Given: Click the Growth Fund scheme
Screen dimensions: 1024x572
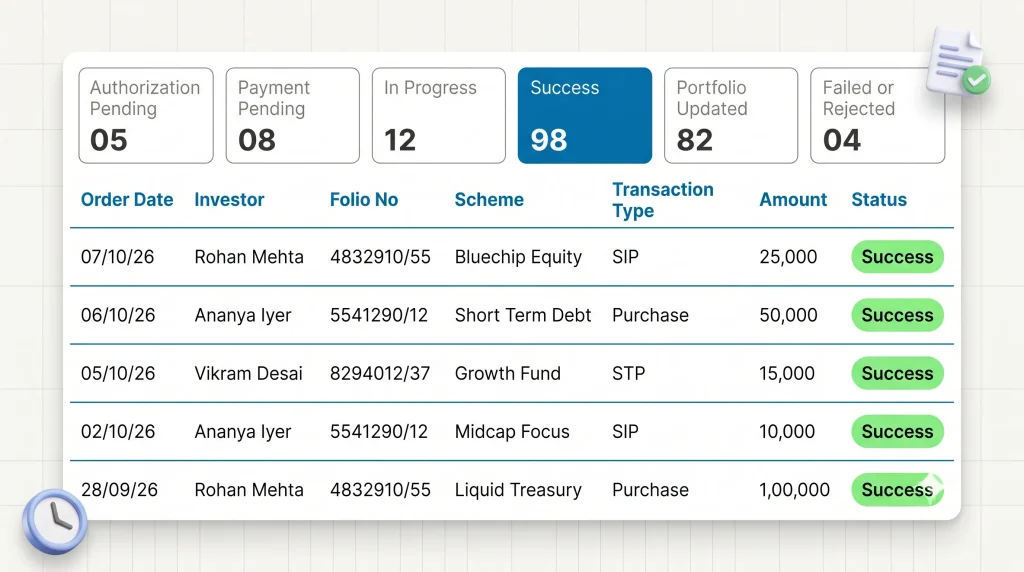Looking at the screenshot, I should [507, 373].
